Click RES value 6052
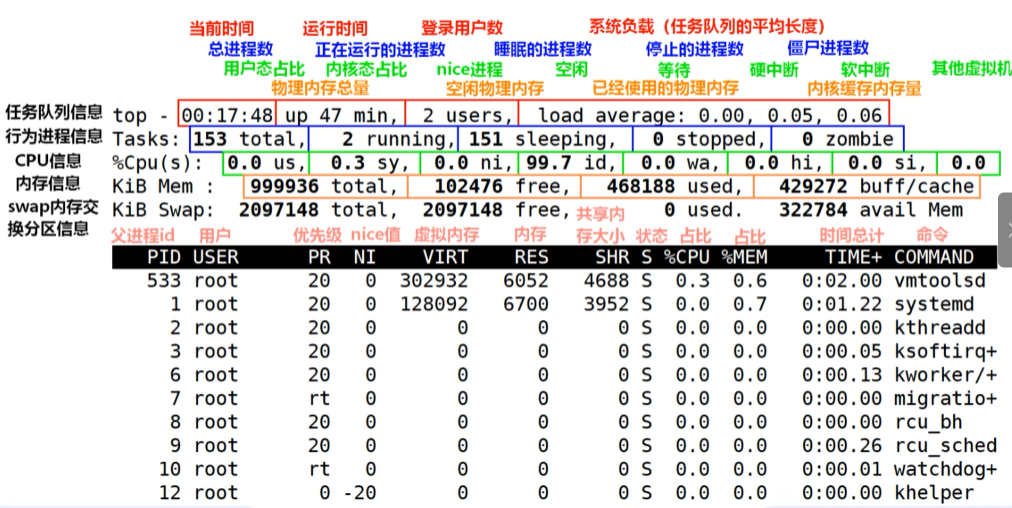The image size is (1012, 508). [x=525, y=281]
